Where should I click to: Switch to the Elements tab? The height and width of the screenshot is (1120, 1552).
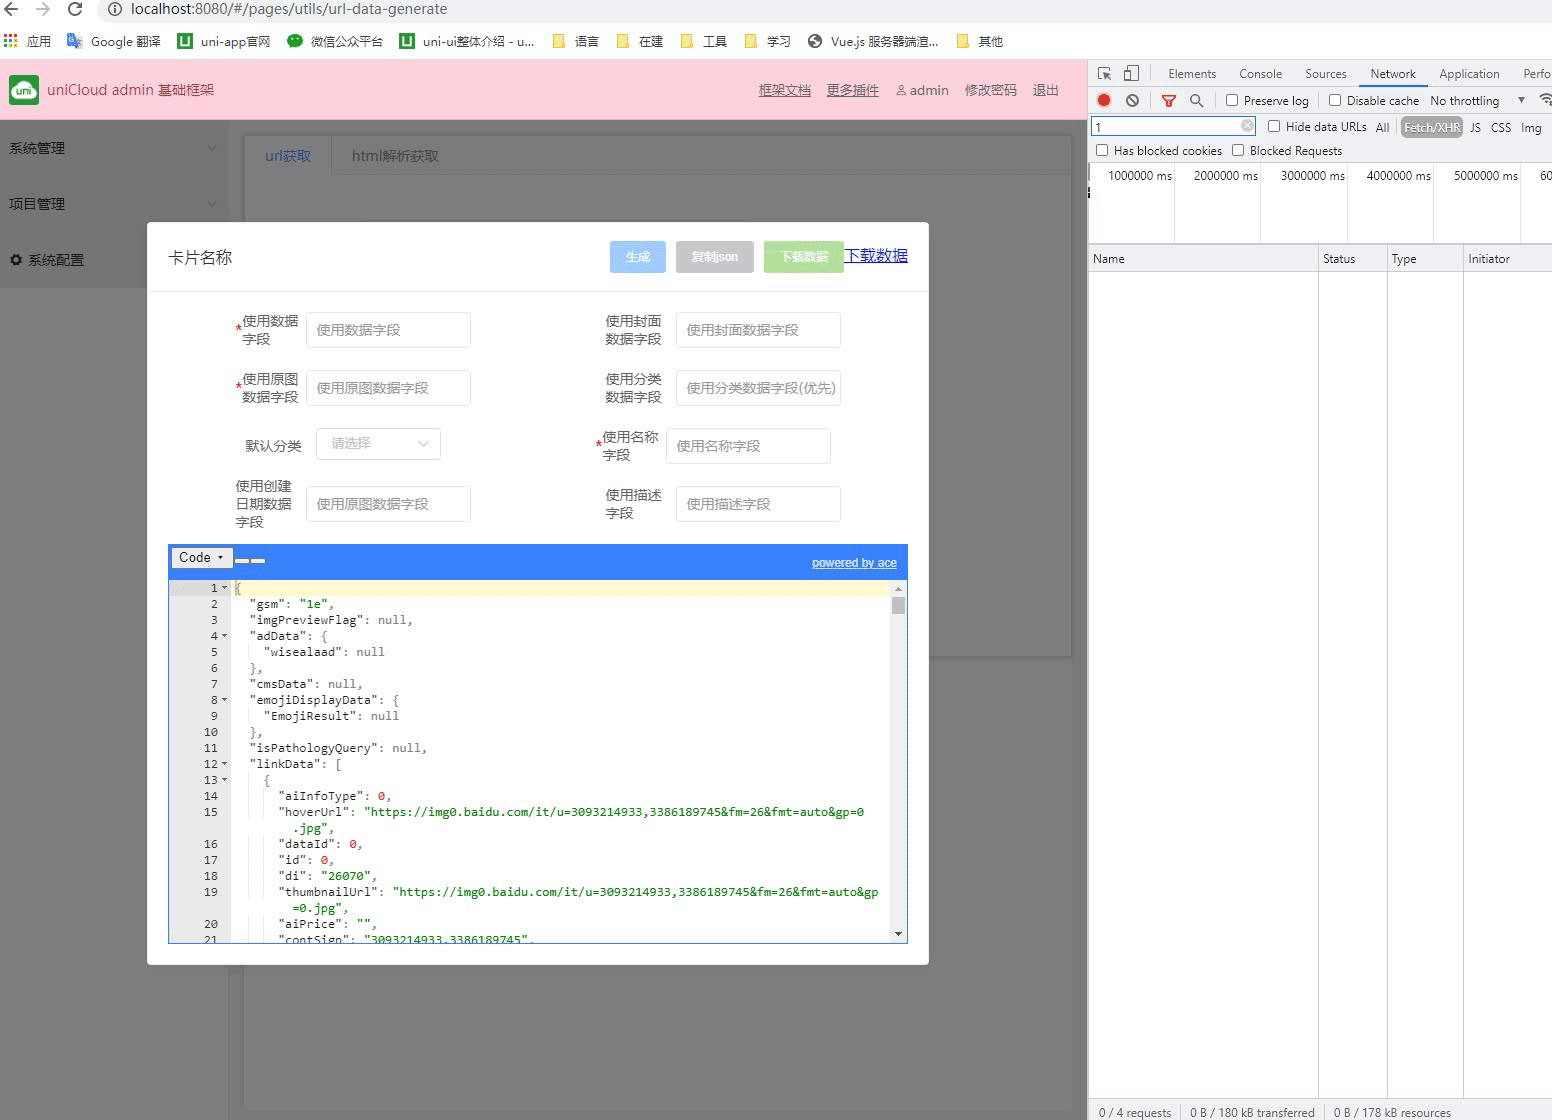pyautogui.click(x=1192, y=74)
